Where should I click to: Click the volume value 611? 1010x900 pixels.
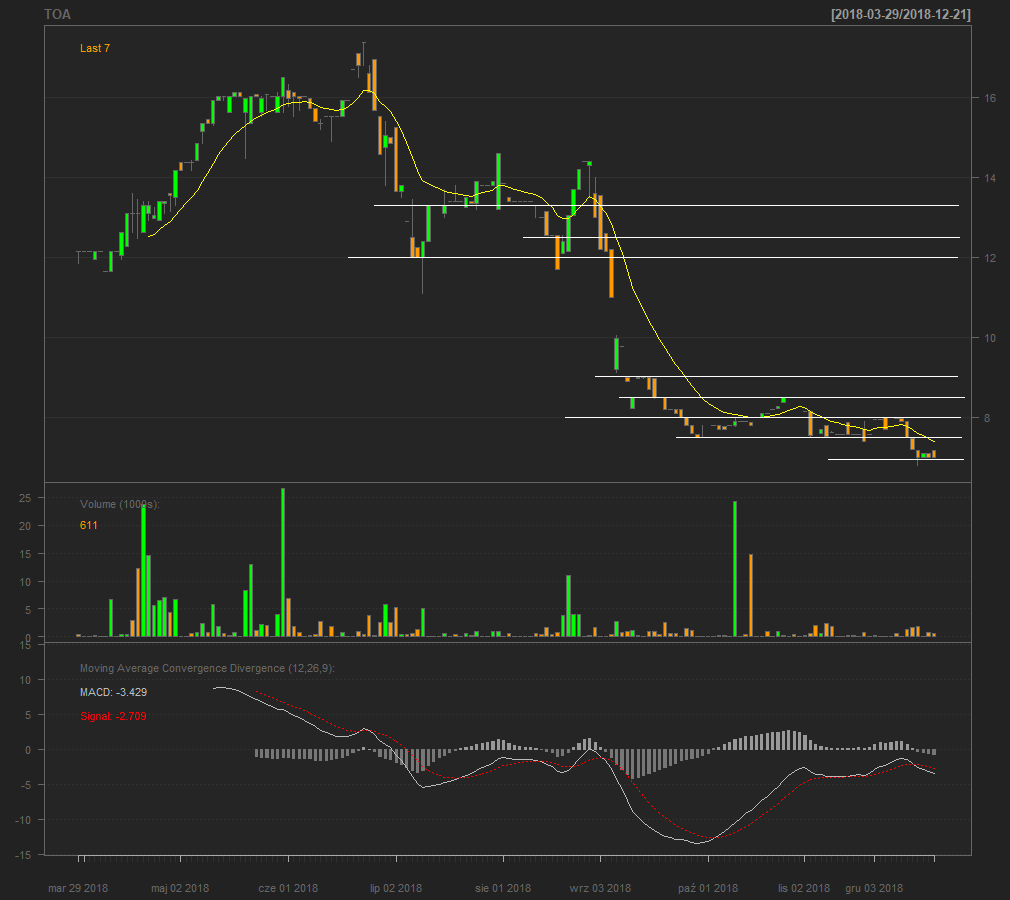pyautogui.click(x=89, y=526)
